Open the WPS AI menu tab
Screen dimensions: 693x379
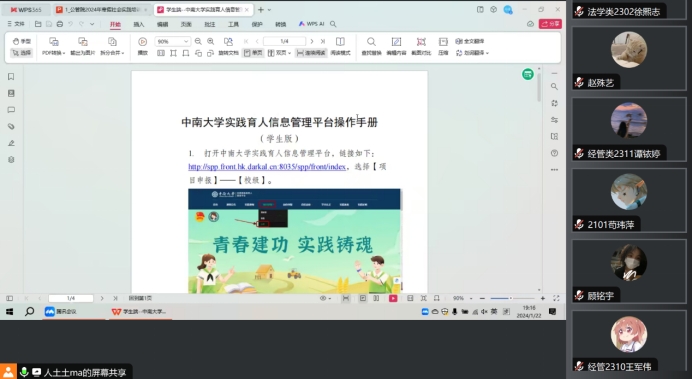point(311,24)
